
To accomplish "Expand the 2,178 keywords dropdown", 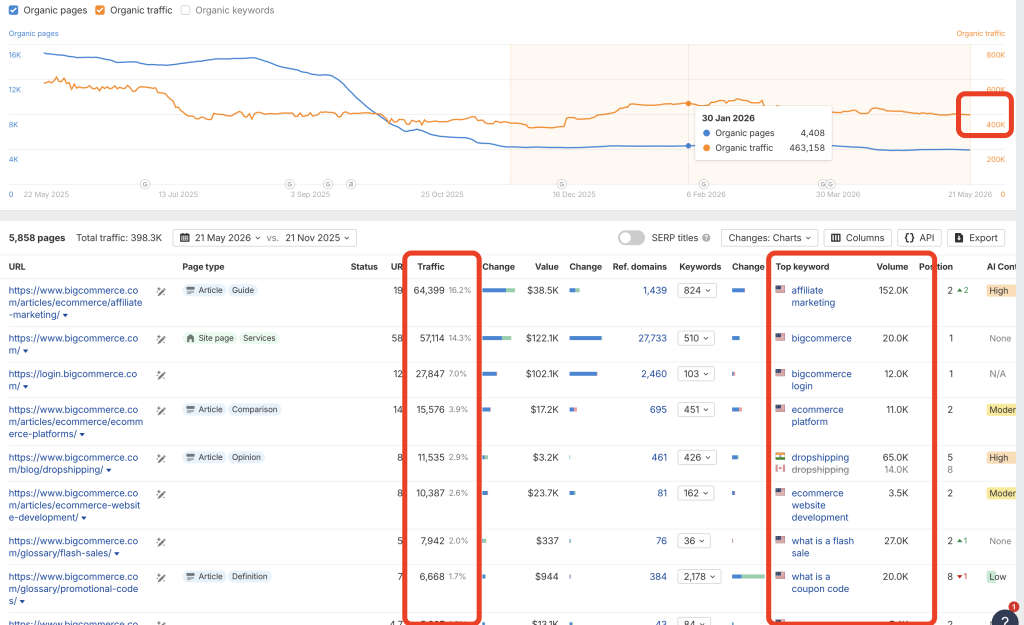I will coord(699,577).
